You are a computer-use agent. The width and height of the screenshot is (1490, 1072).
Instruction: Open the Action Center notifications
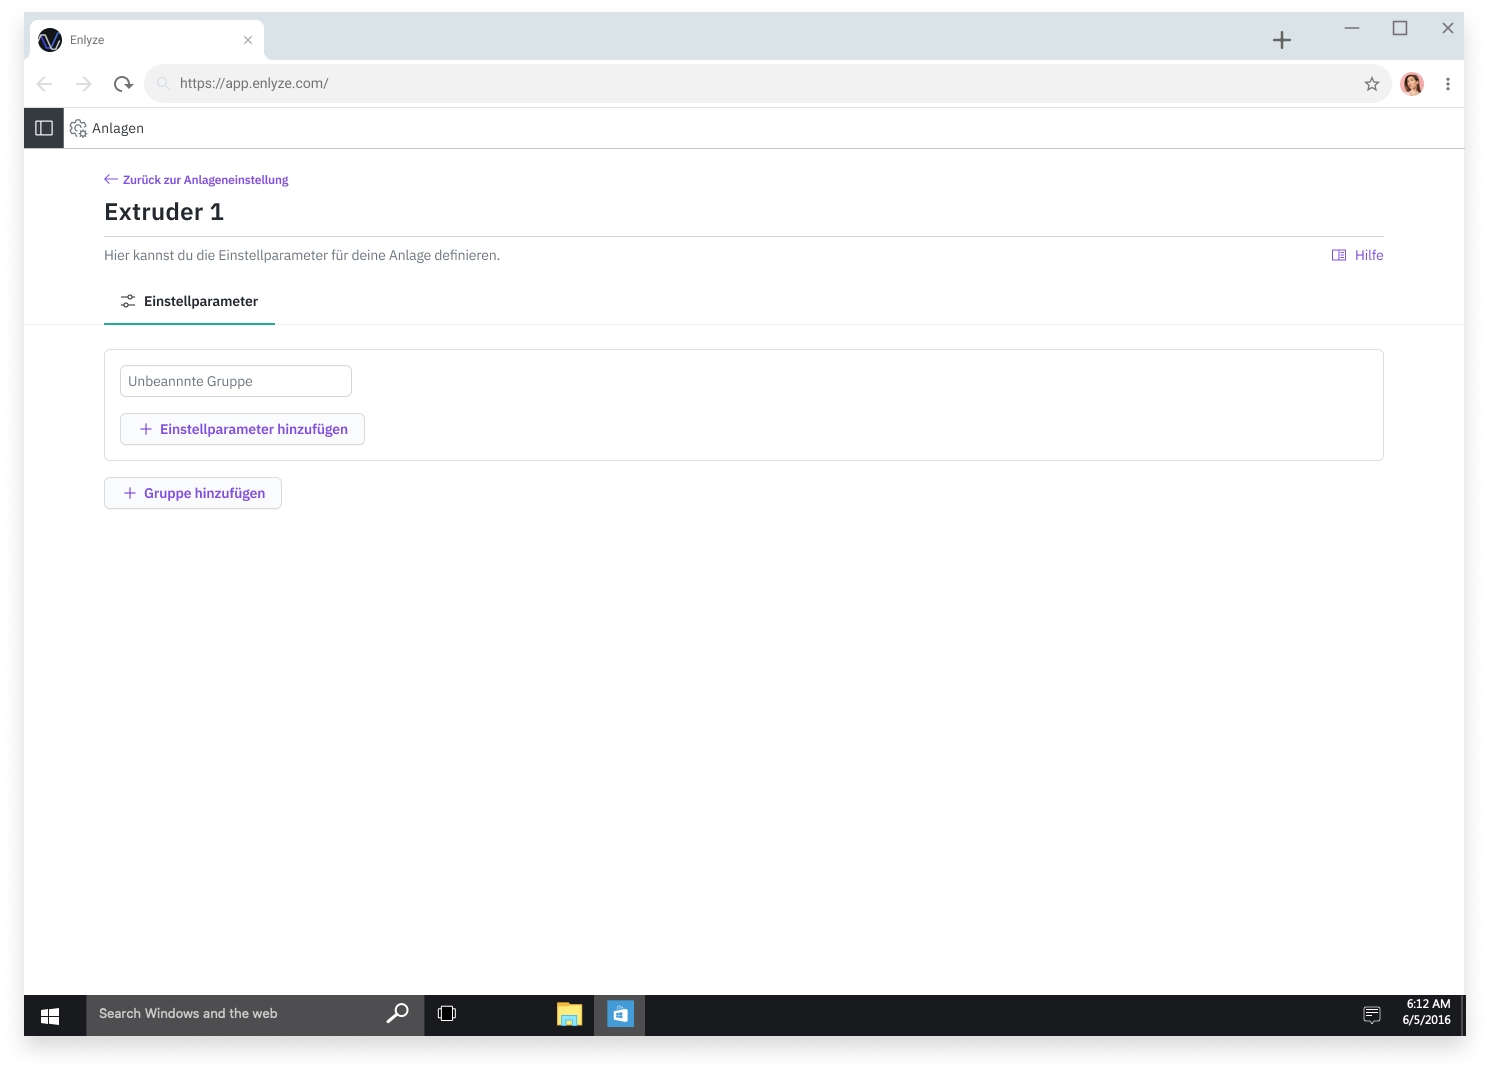point(1372,1014)
